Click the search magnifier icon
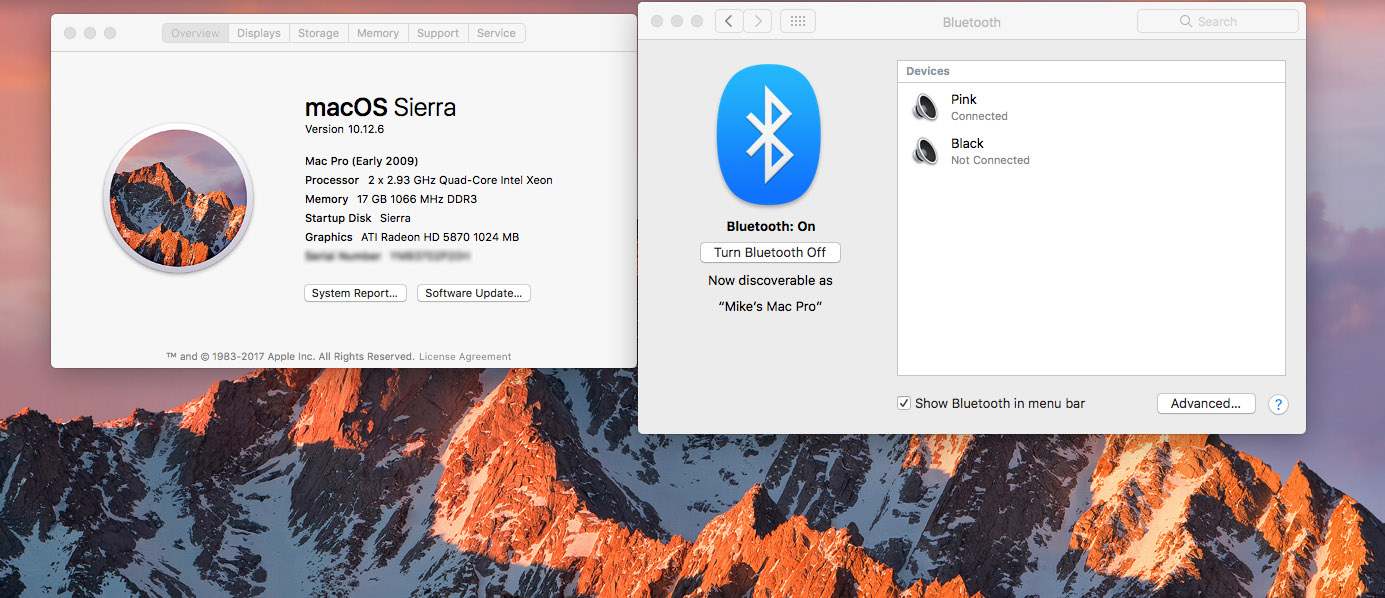This screenshot has width=1385, height=598. click(1186, 21)
